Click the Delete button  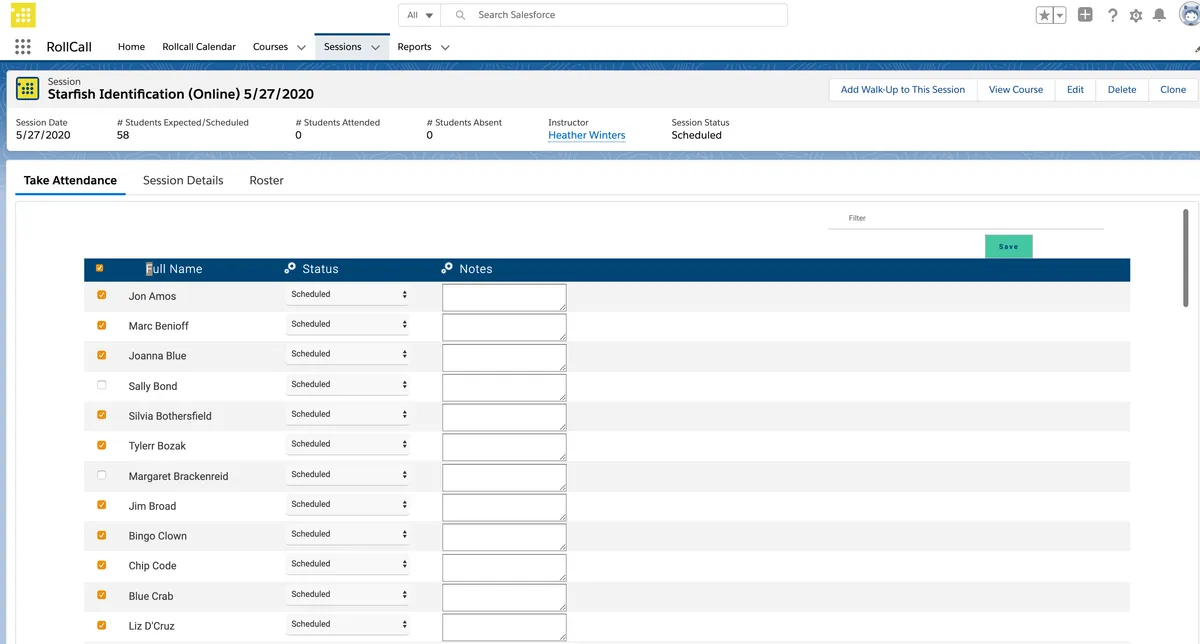coord(1122,90)
